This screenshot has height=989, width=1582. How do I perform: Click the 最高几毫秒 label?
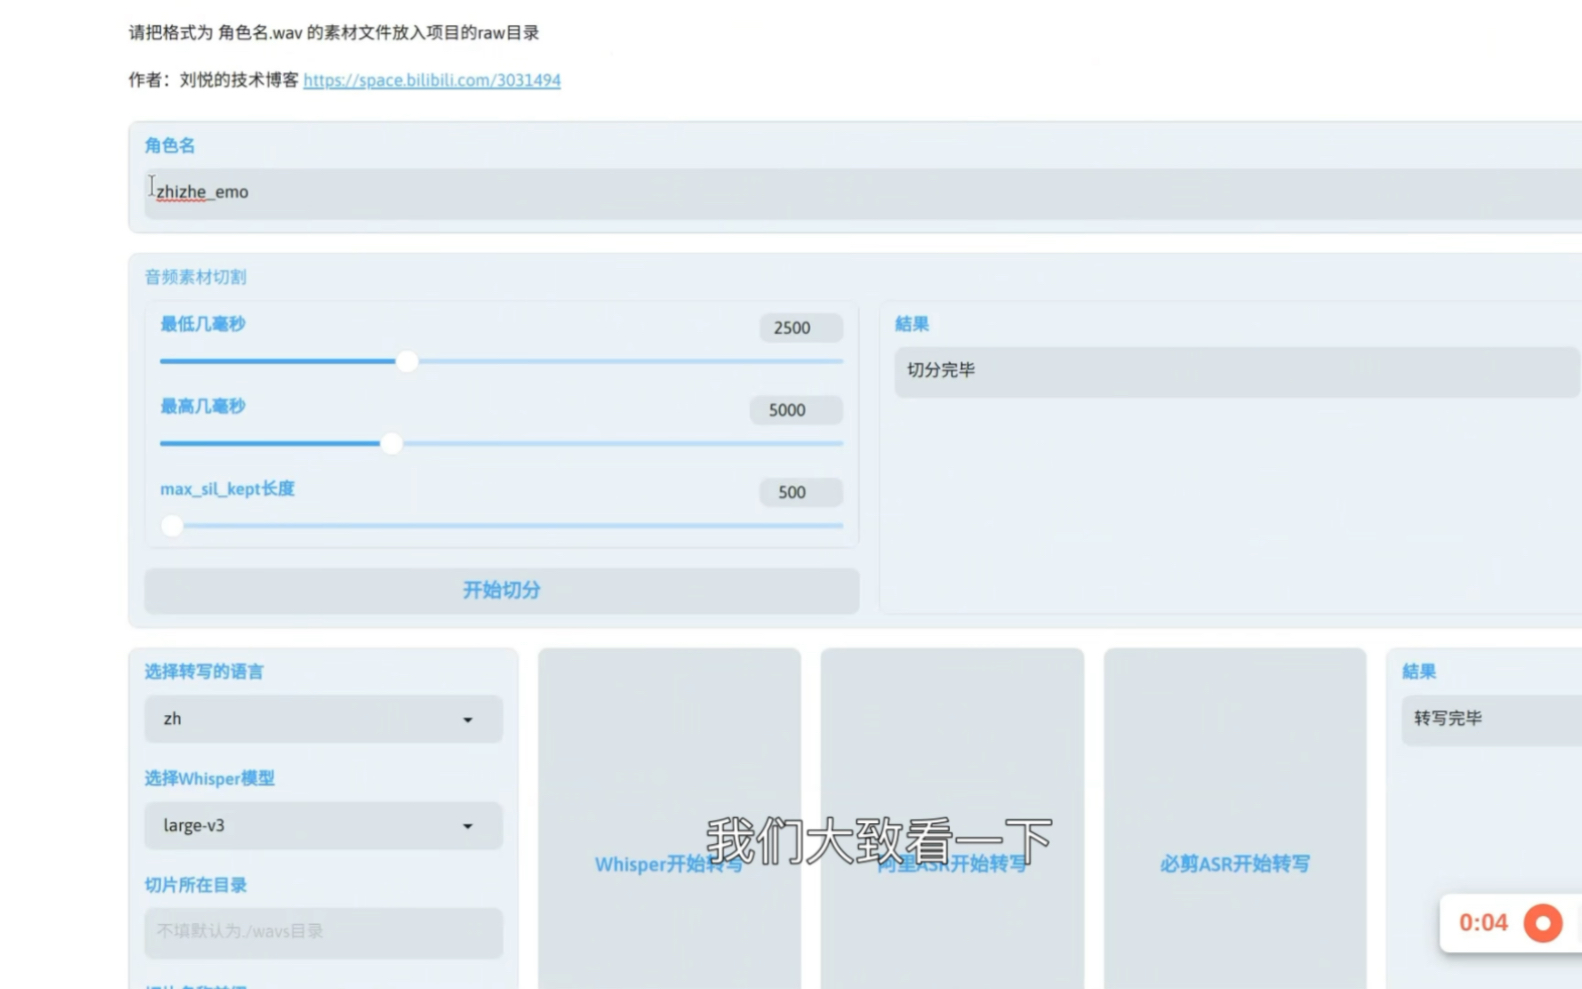pyautogui.click(x=203, y=406)
